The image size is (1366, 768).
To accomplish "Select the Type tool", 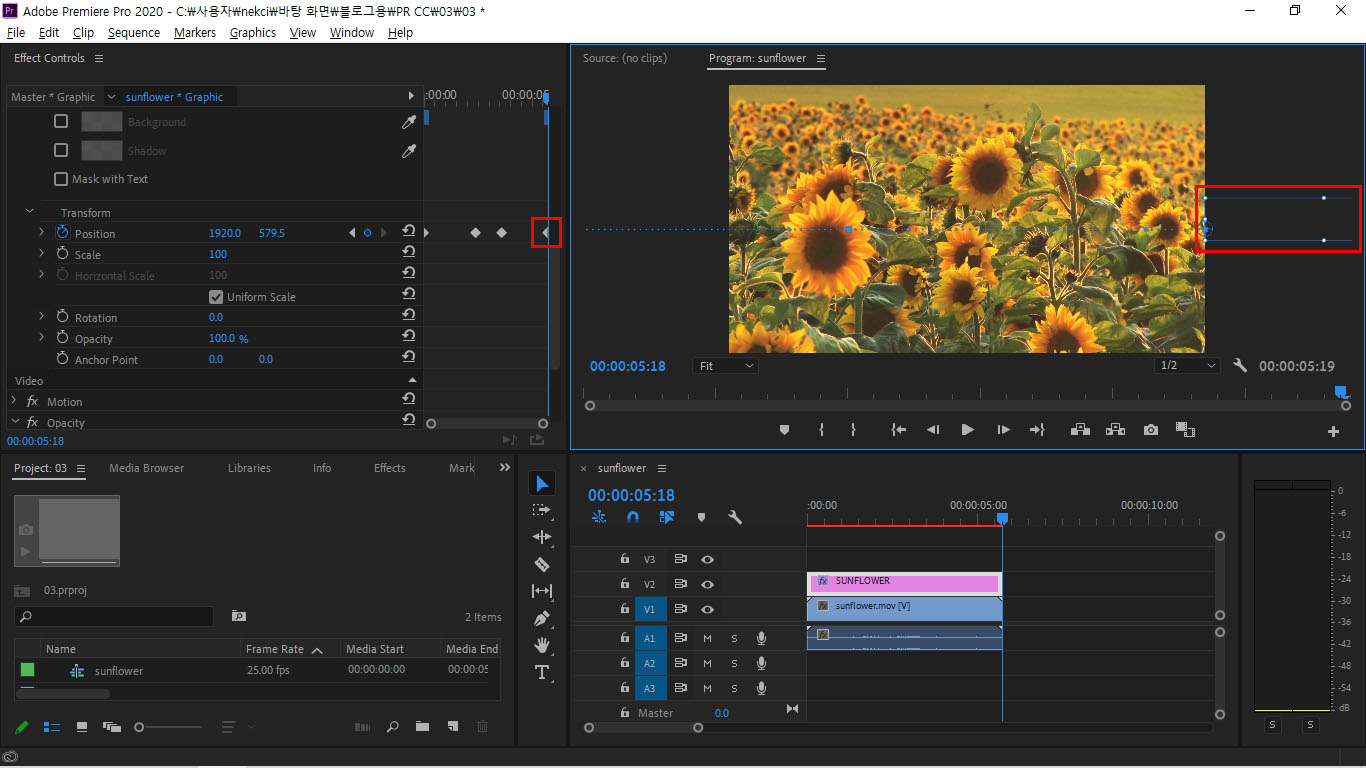I will click(x=542, y=672).
